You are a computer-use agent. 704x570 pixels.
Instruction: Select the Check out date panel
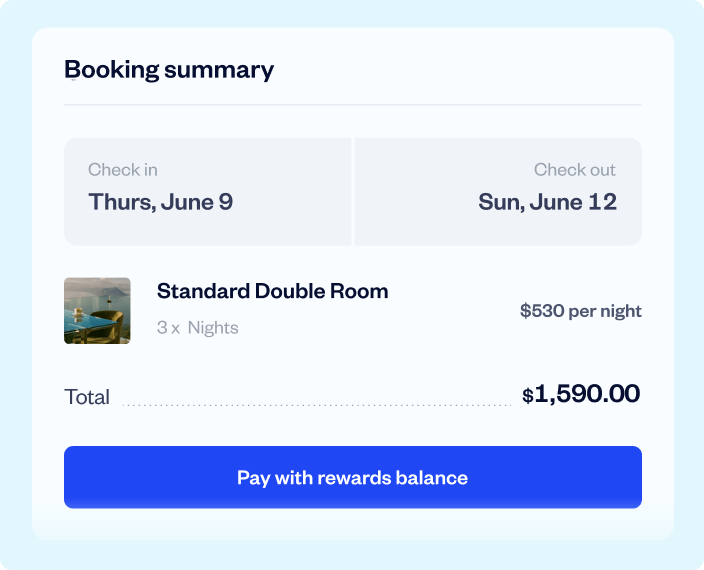(x=498, y=191)
